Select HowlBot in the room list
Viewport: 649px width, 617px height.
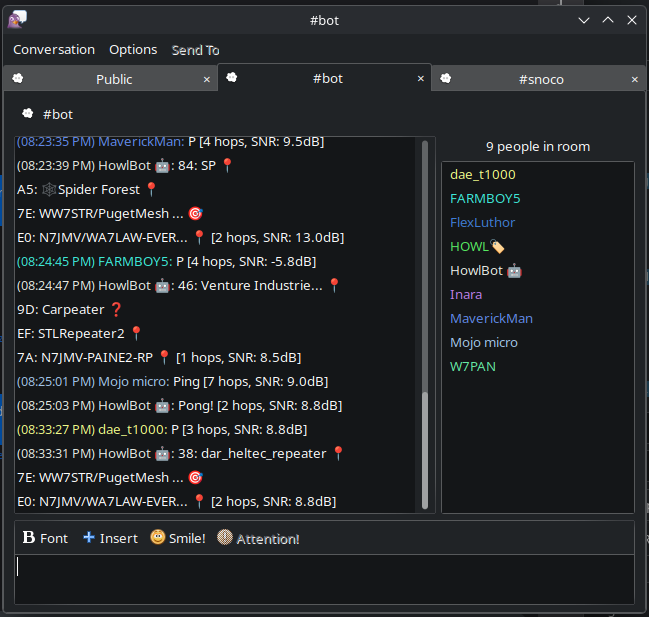pyautogui.click(x=486, y=271)
